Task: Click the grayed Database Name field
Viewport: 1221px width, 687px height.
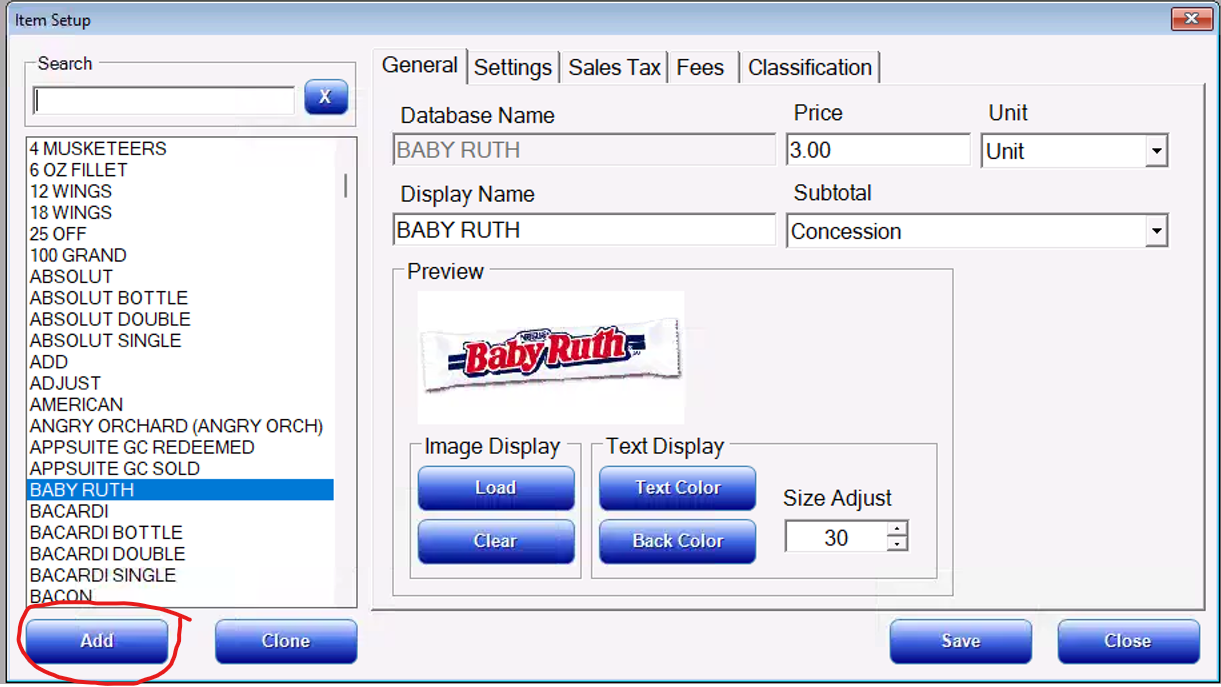Action: click(x=584, y=150)
